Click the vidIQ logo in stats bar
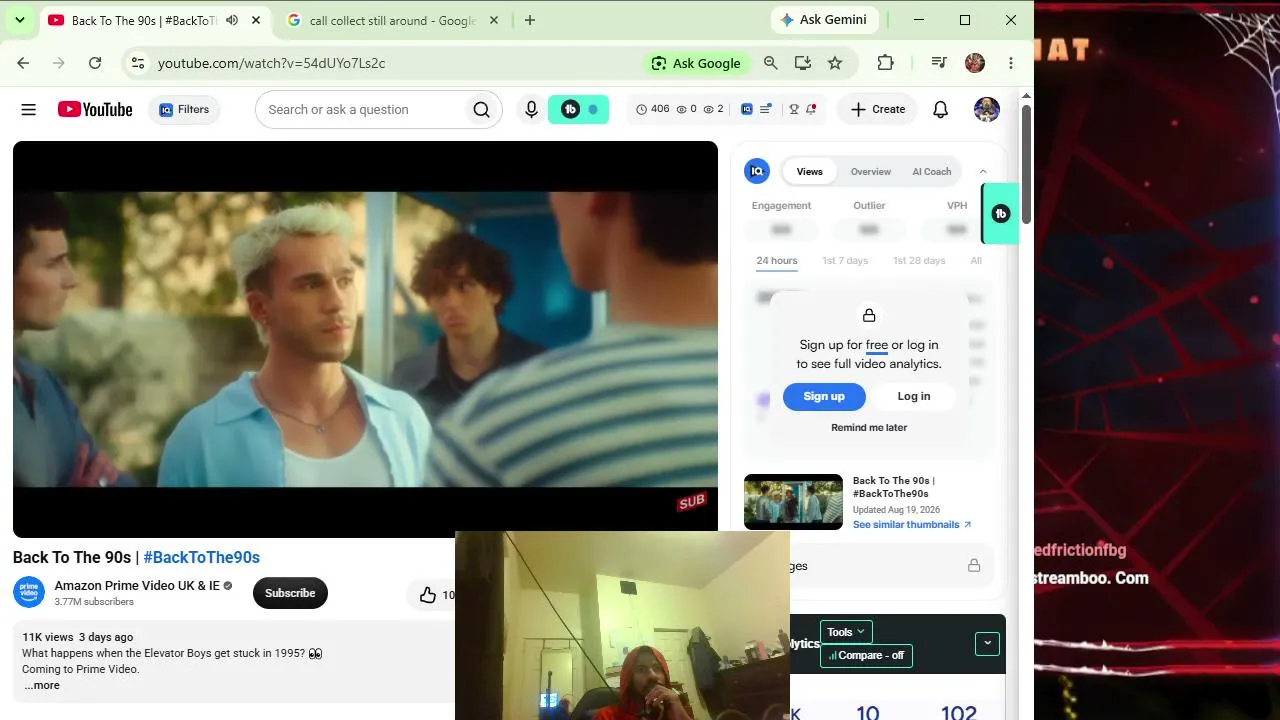The image size is (1280, 720). pyautogui.click(x=746, y=110)
